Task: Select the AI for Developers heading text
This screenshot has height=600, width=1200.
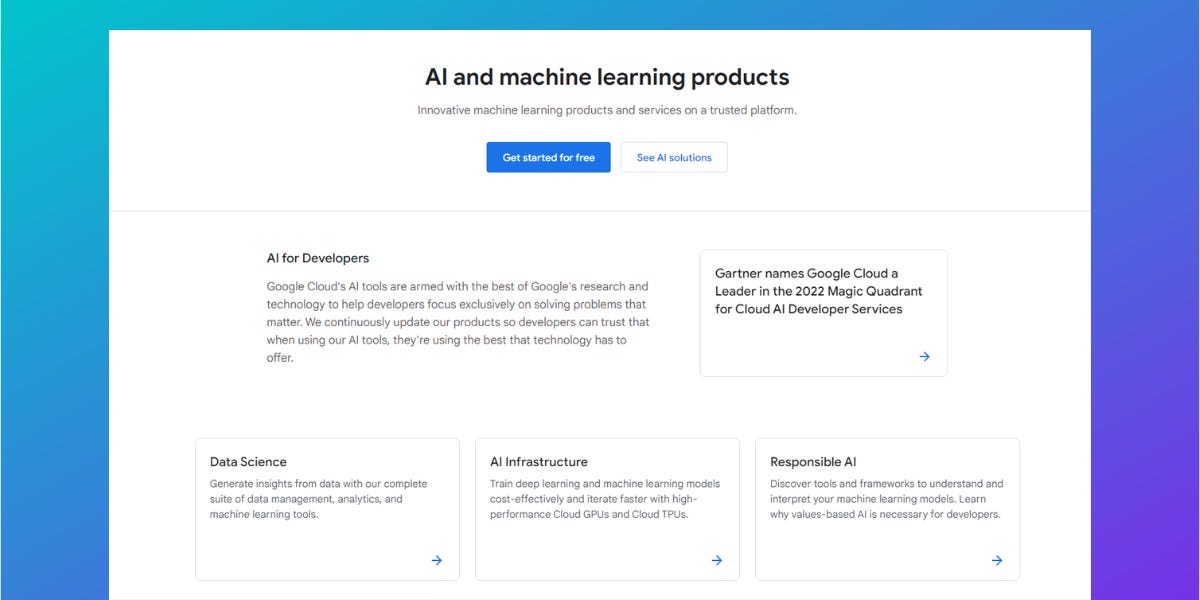Action: pyautogui.click(x=318, y=258)
